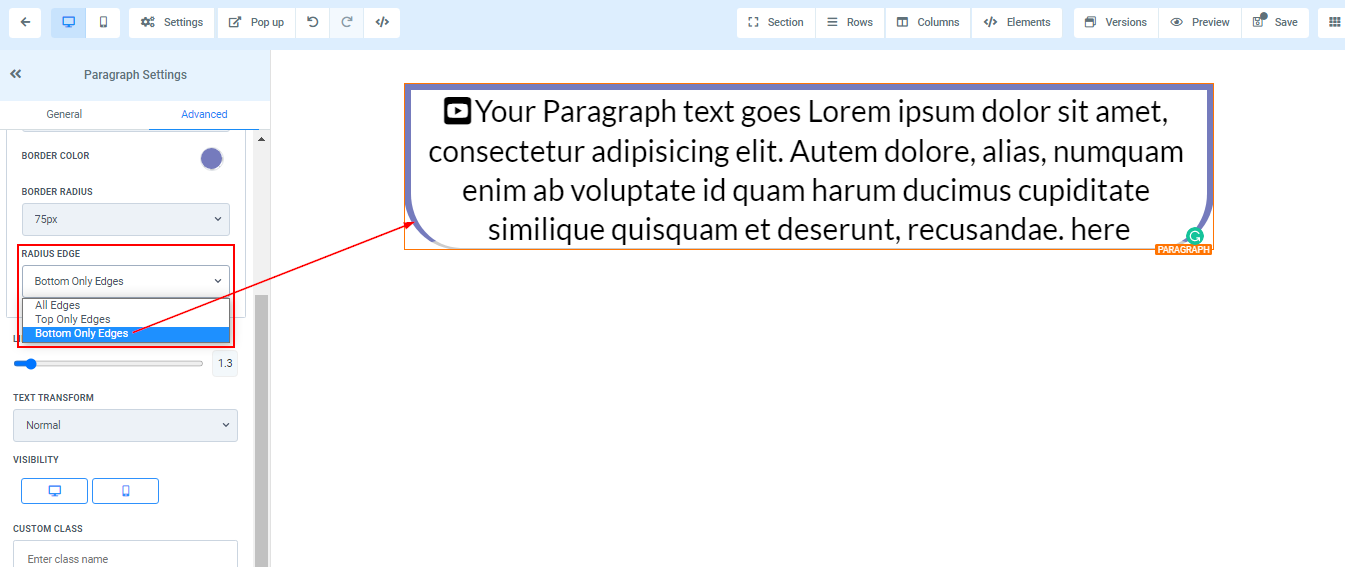Toggle mobile visibility button
The width and height of the screenshot is (1345, 567).
tap(125, 491)
